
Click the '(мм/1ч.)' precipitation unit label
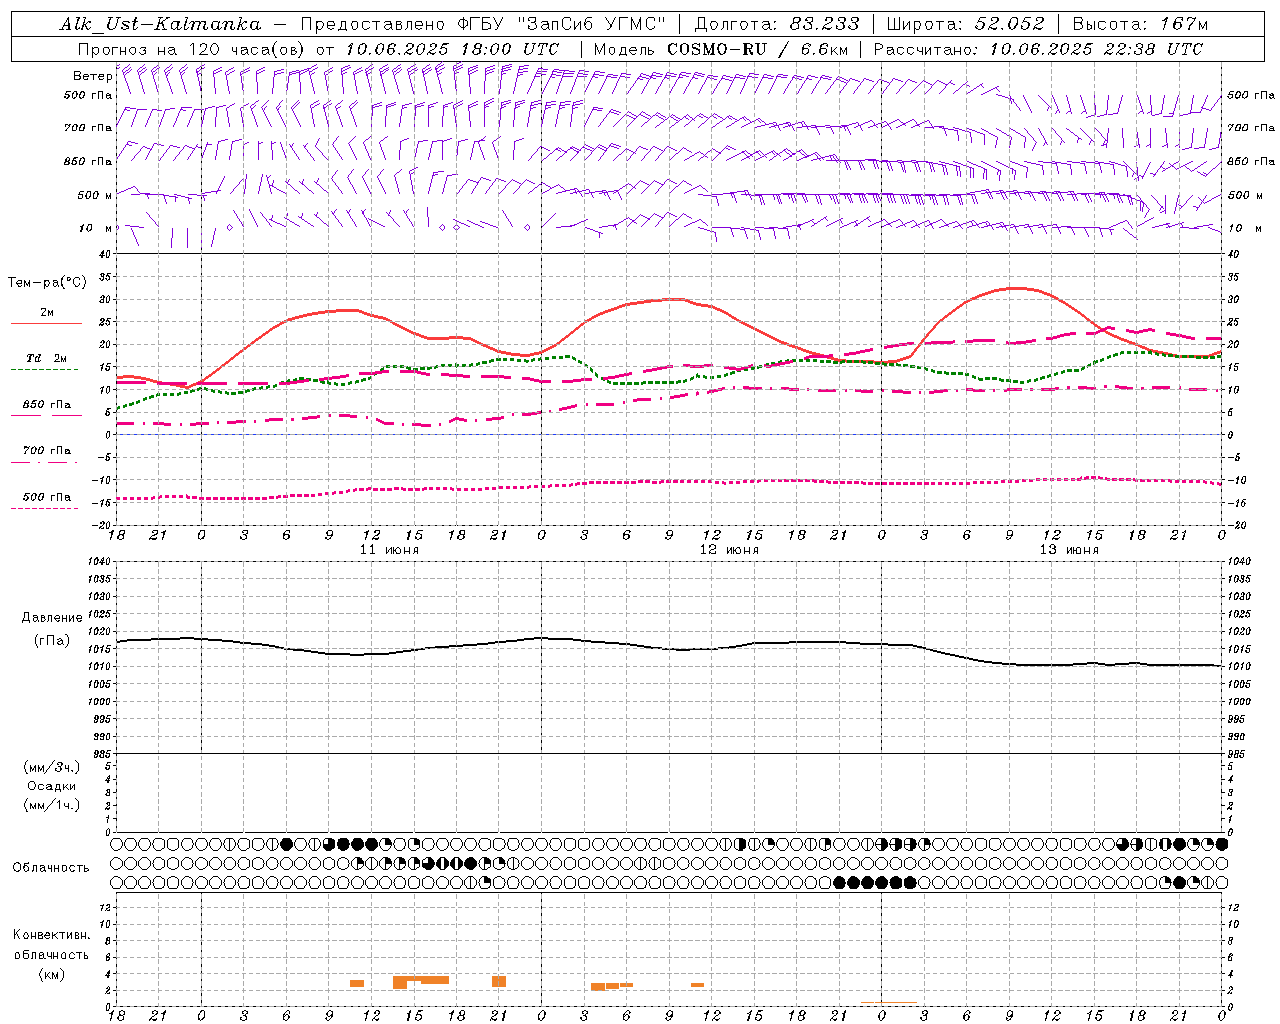52,805
